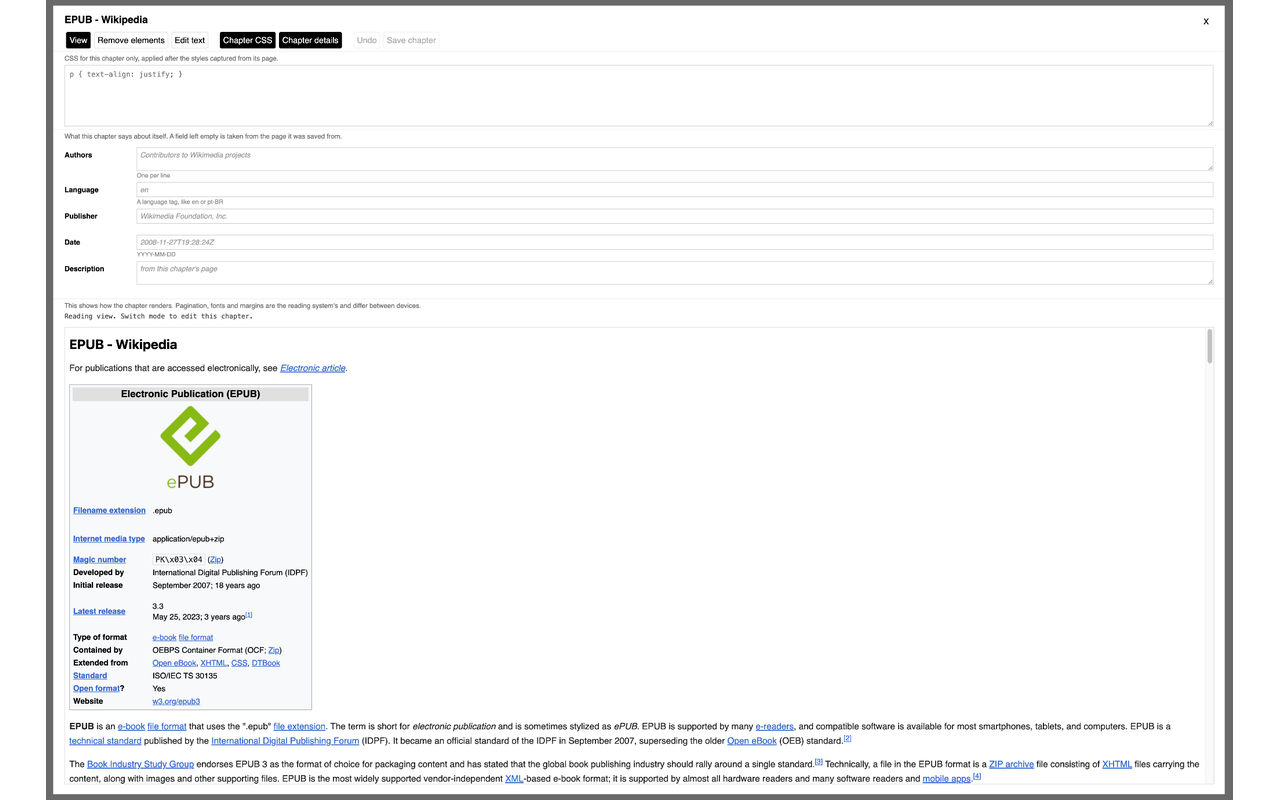Open the Filename extension link in infobox
This screenshot has height=800, width=1280.
[x=109, y=510]
